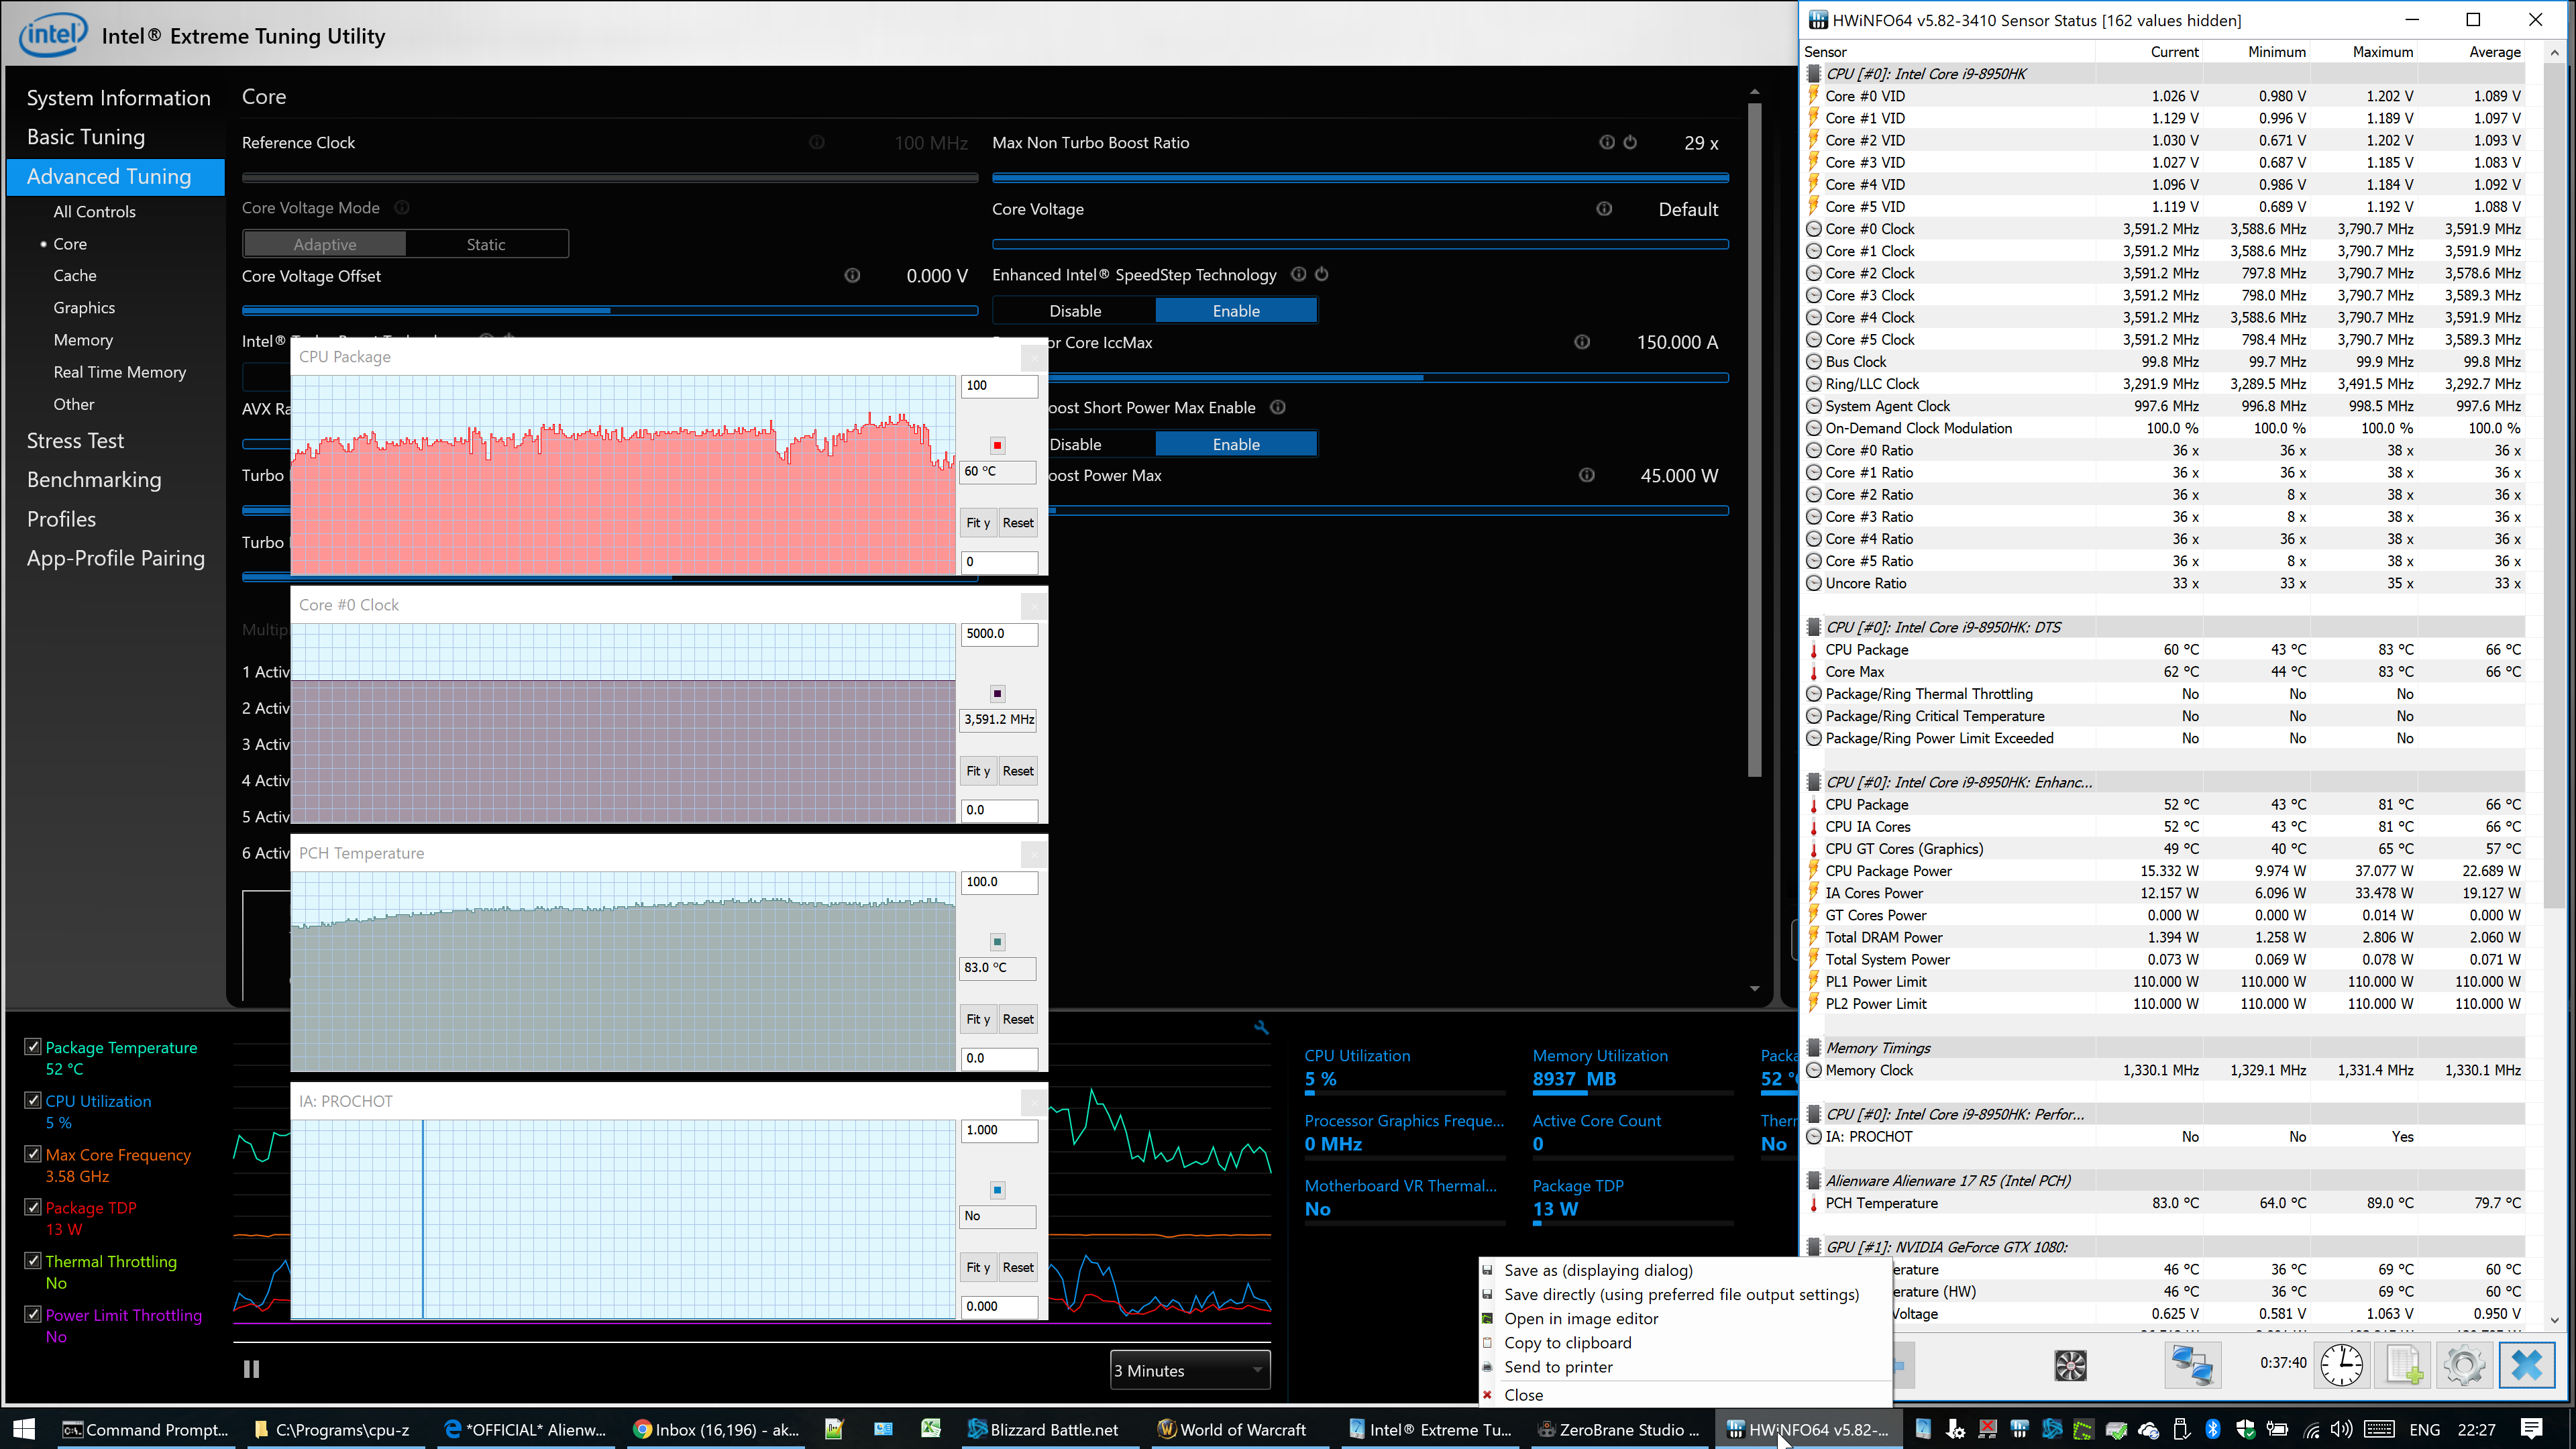The image size is (2576, 1449).
Task: Open Windows notification center icon
Action: 2531,1429
